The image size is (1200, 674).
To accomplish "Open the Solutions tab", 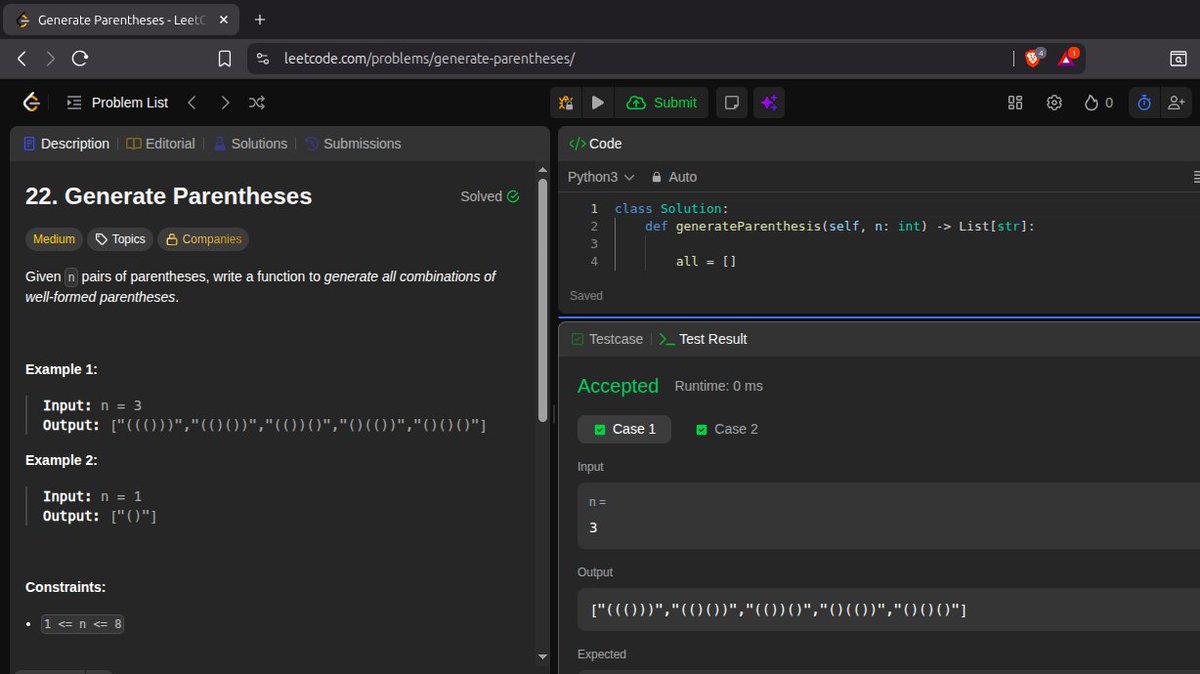I will [x=250, y=143].
